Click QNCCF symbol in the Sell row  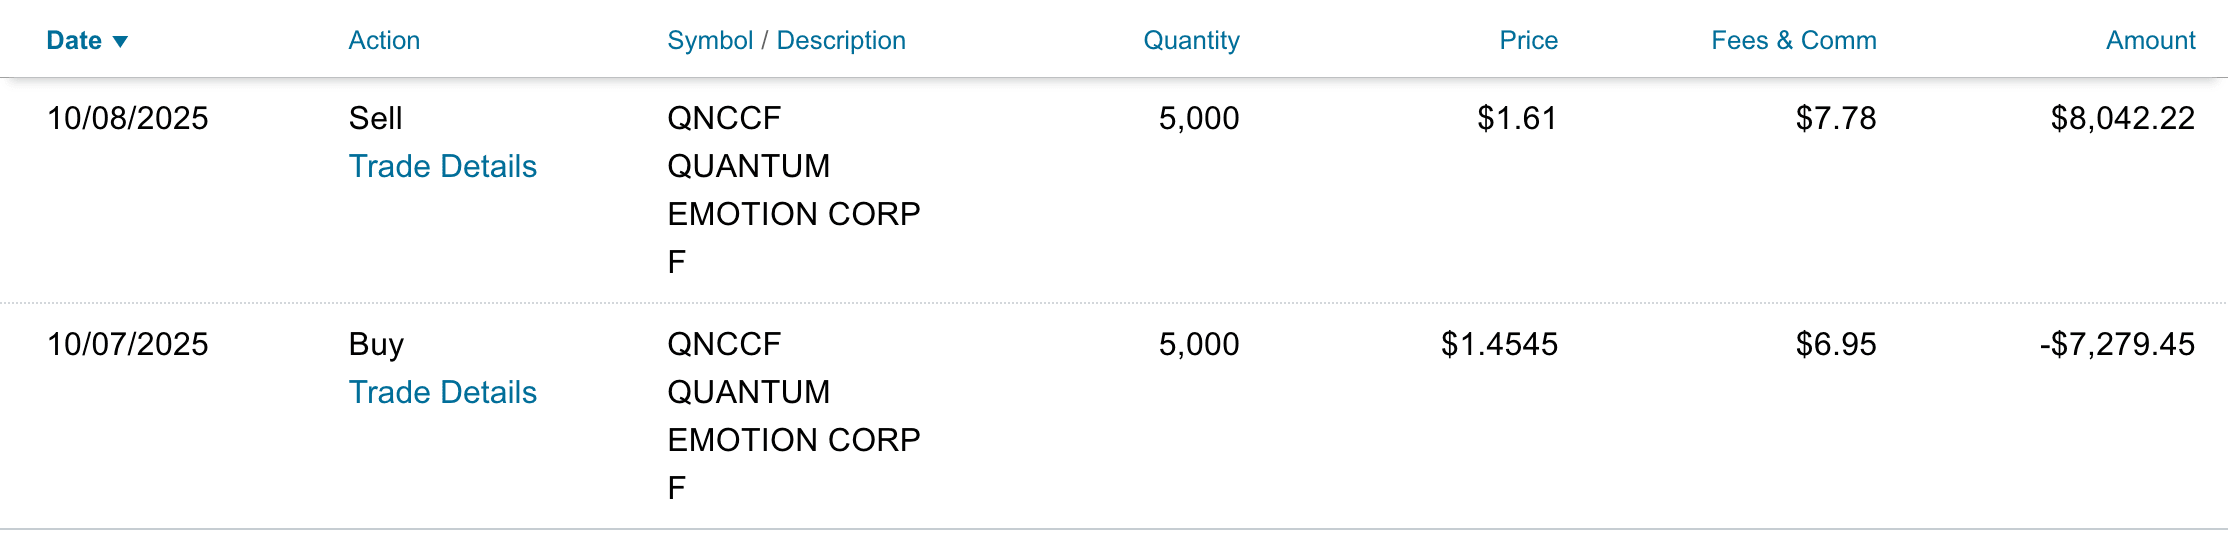point(724,118)
